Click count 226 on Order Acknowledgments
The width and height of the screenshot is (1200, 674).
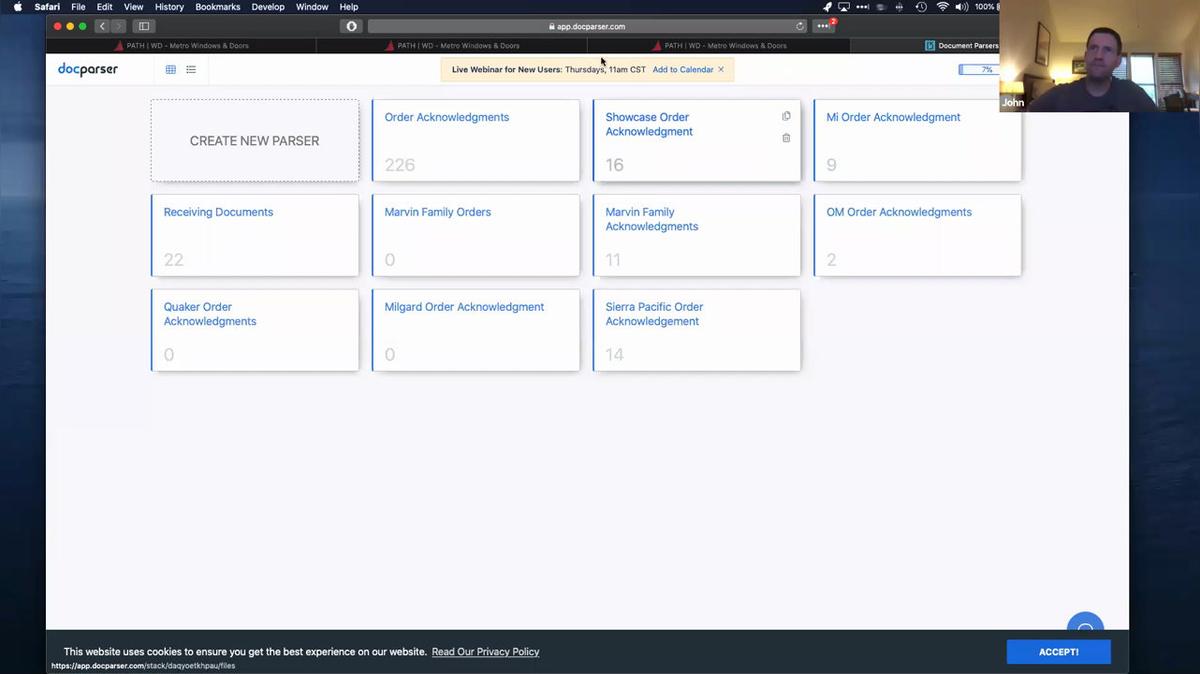pos(400,165)
